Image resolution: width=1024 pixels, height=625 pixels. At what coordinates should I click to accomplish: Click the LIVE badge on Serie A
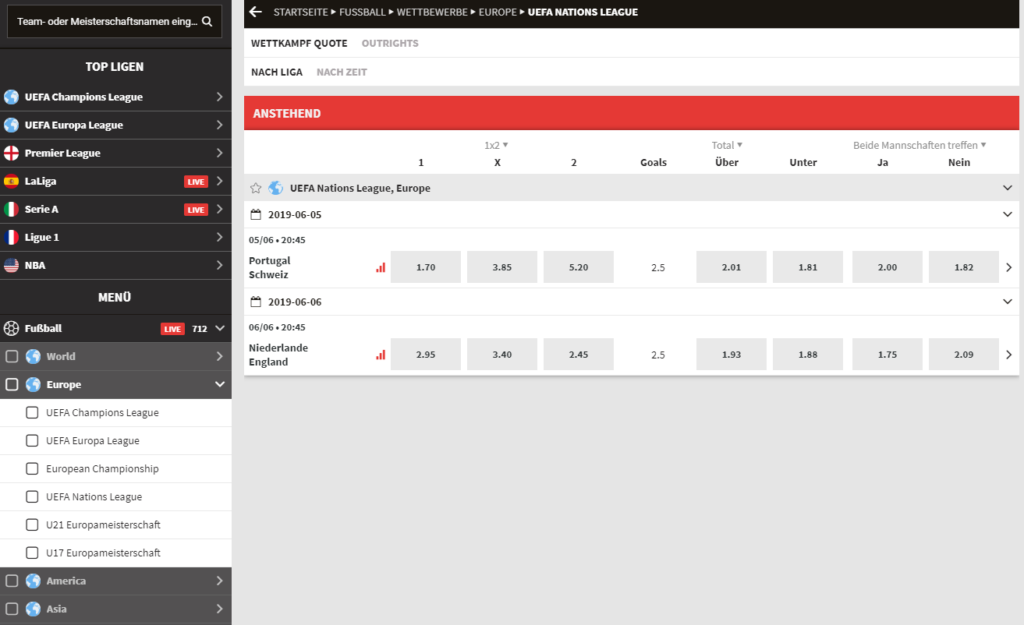coord(196,210)
